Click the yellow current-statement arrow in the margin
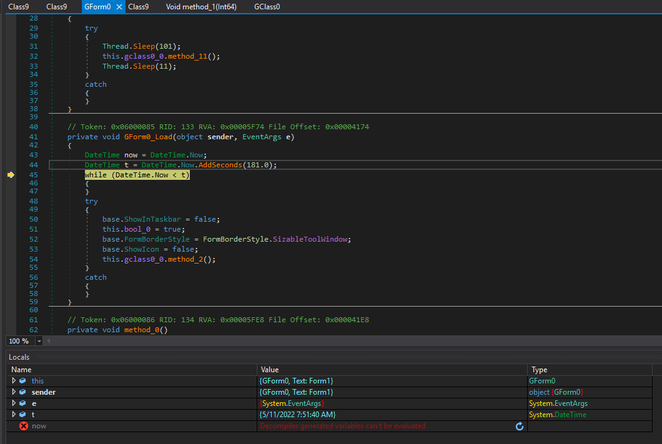Viewport: 662px width, 444px height. tap(10, 175)
